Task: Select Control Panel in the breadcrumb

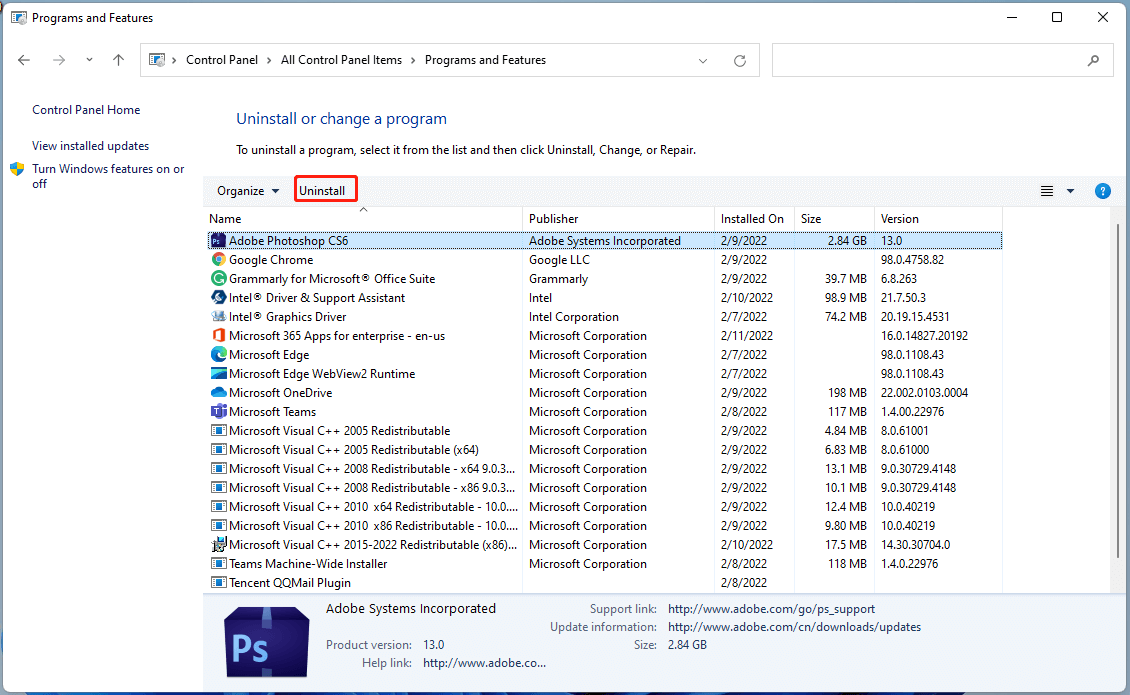Action: 221,60
